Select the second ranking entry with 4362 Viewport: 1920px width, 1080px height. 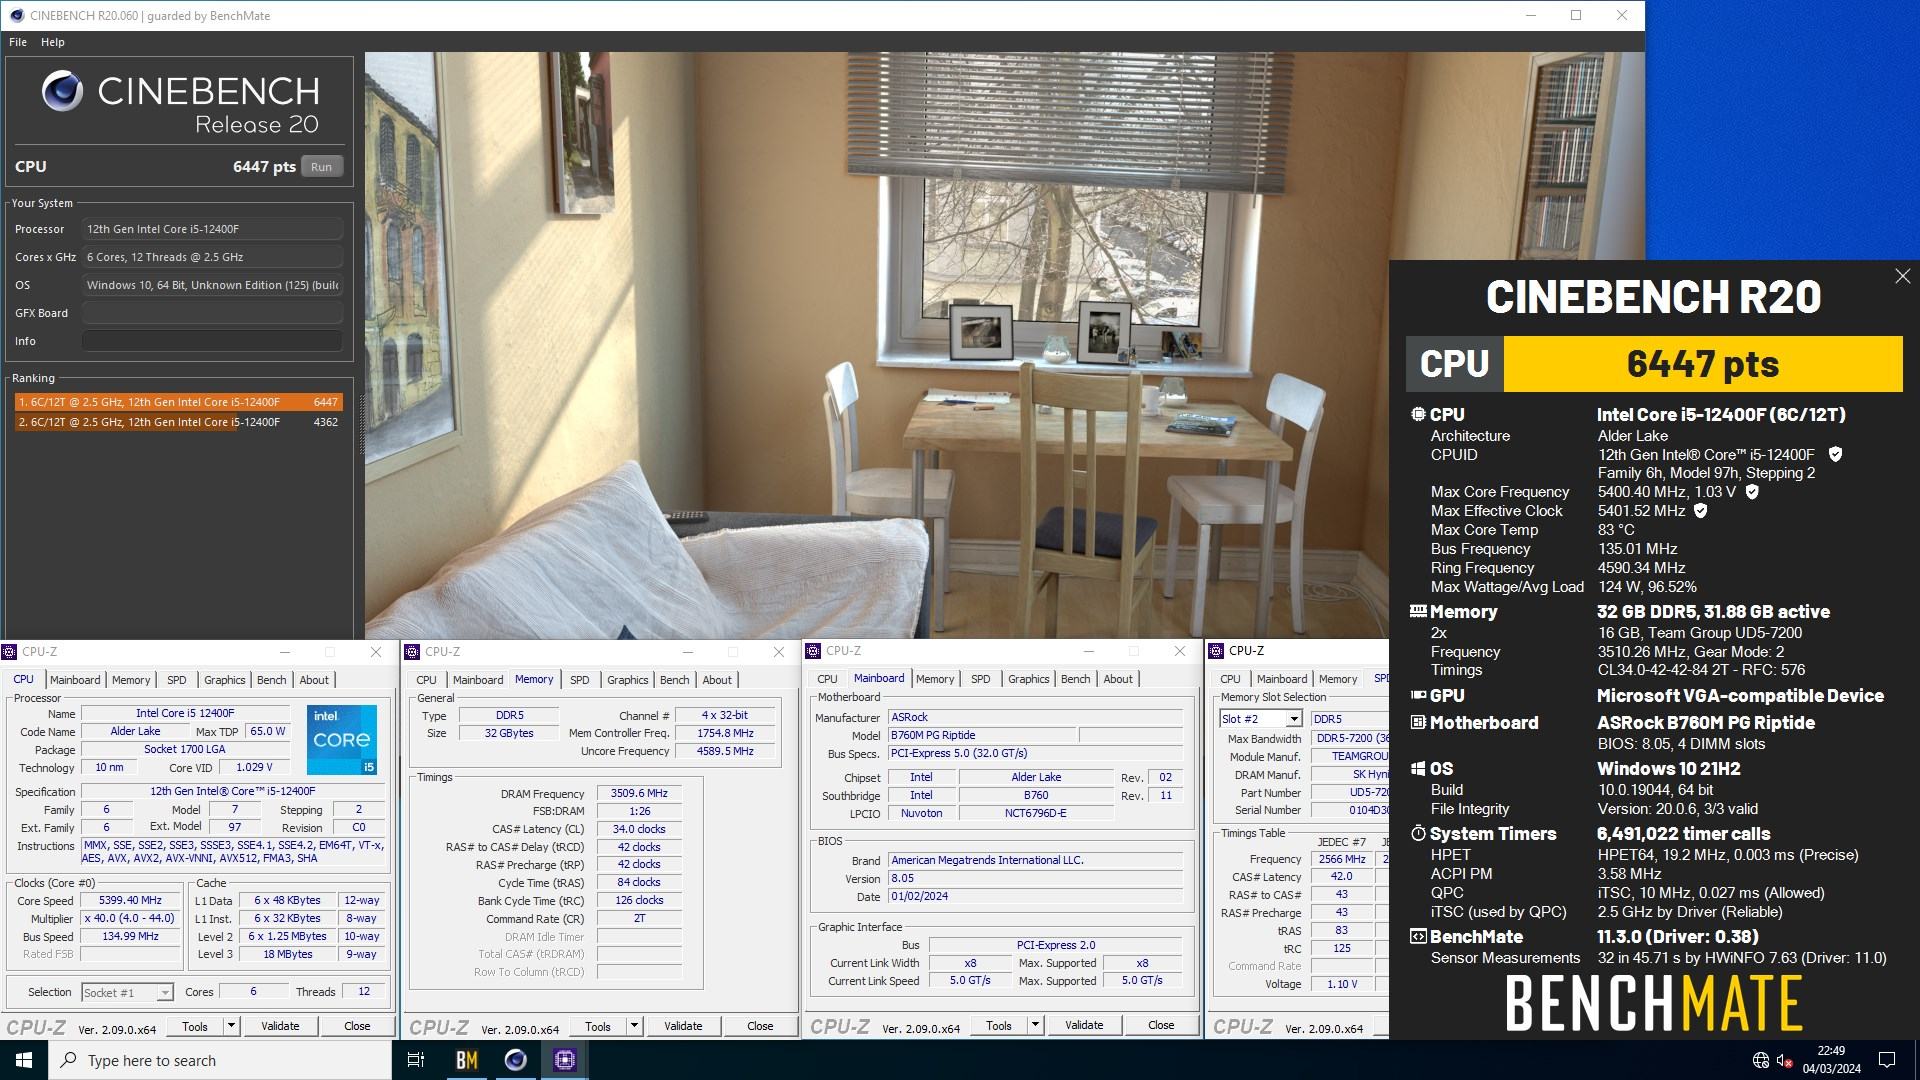point(178,422)
